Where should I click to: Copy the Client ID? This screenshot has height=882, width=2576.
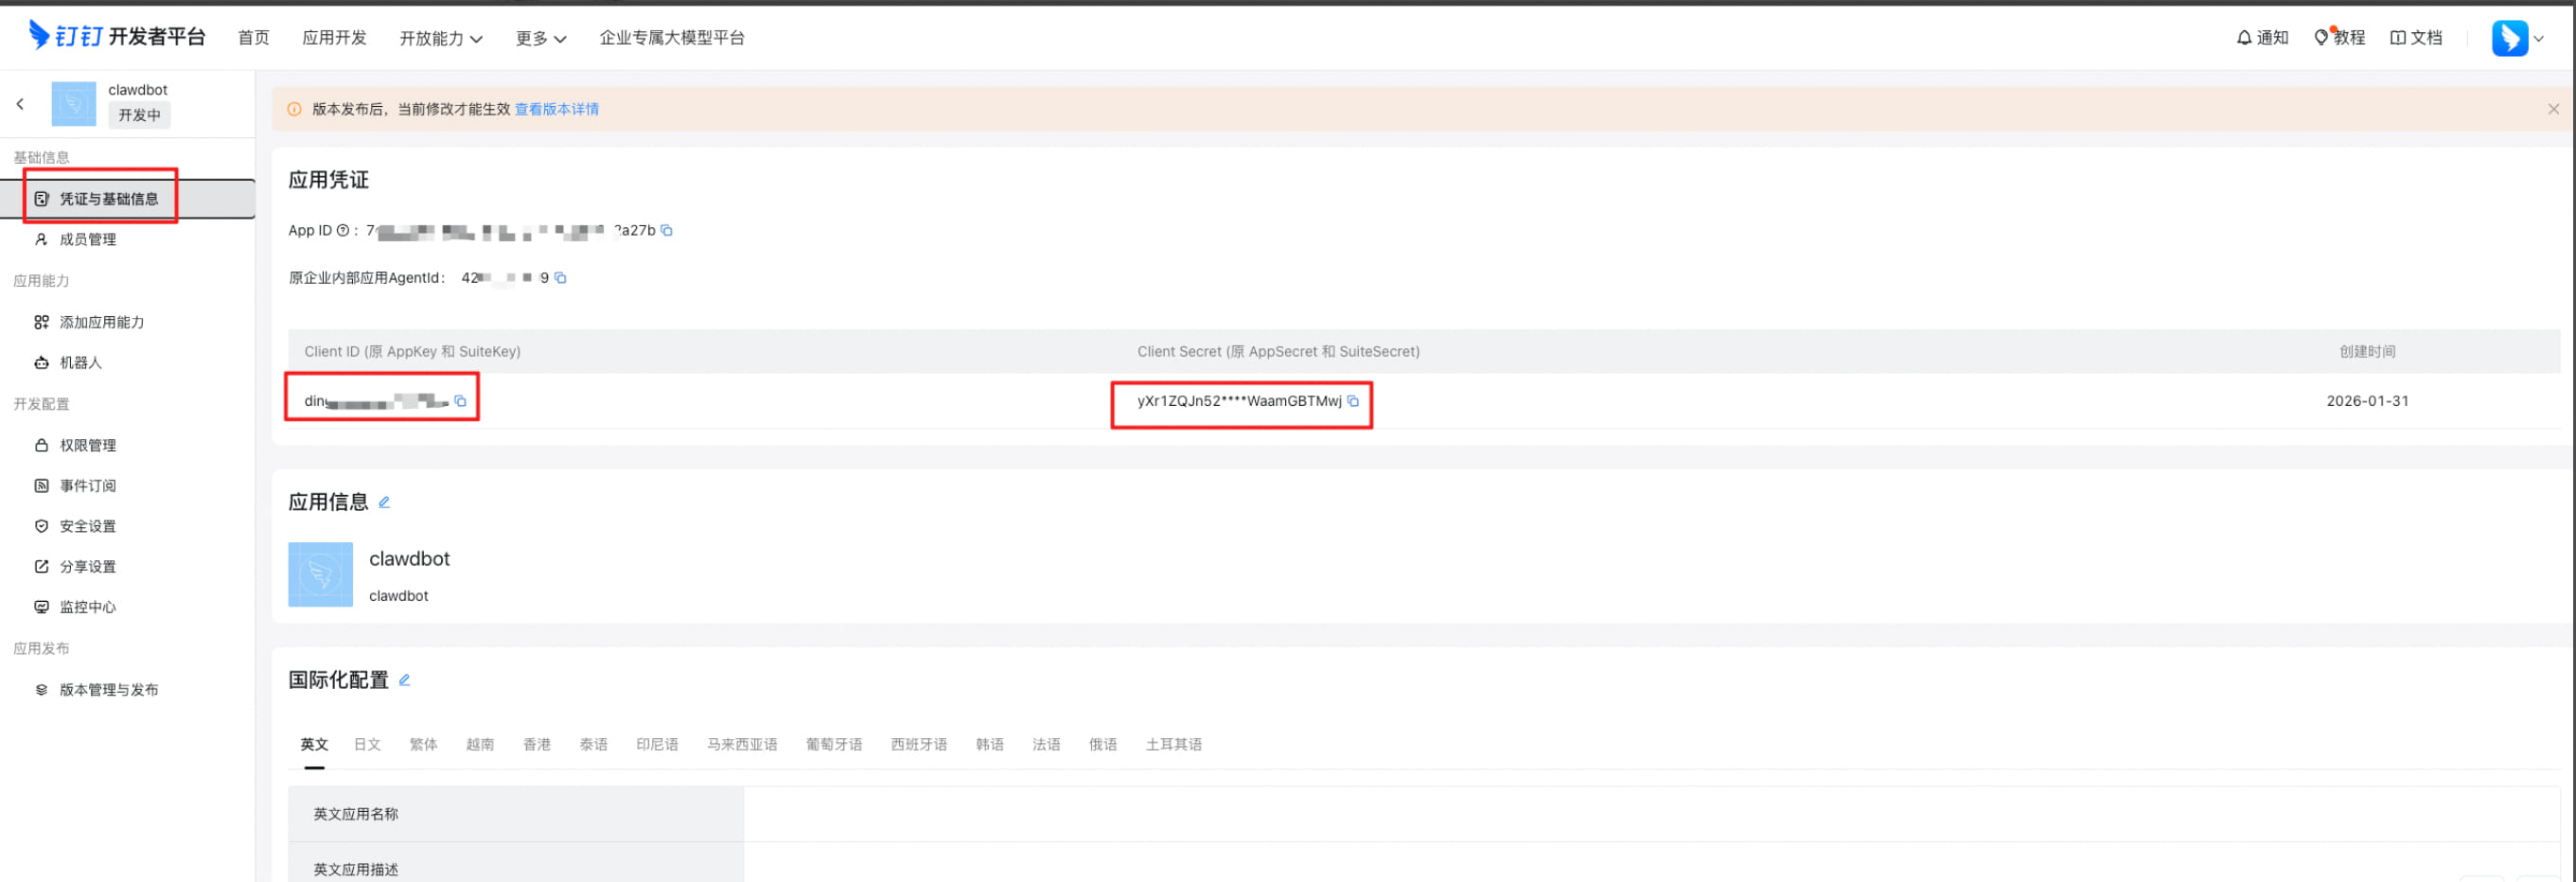pyautogui.click(x=461, y=401)
